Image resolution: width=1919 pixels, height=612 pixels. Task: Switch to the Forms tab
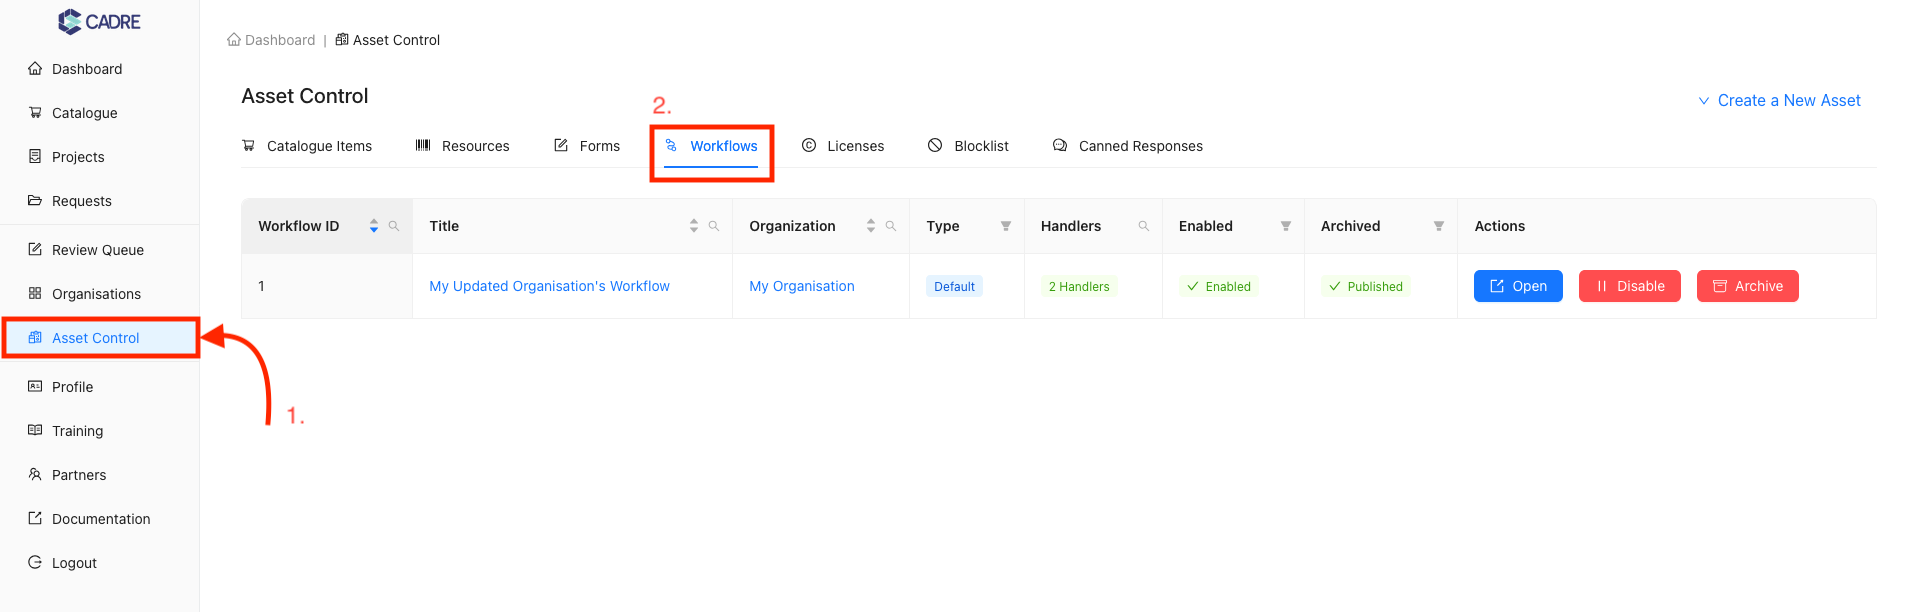coord(587,146)
